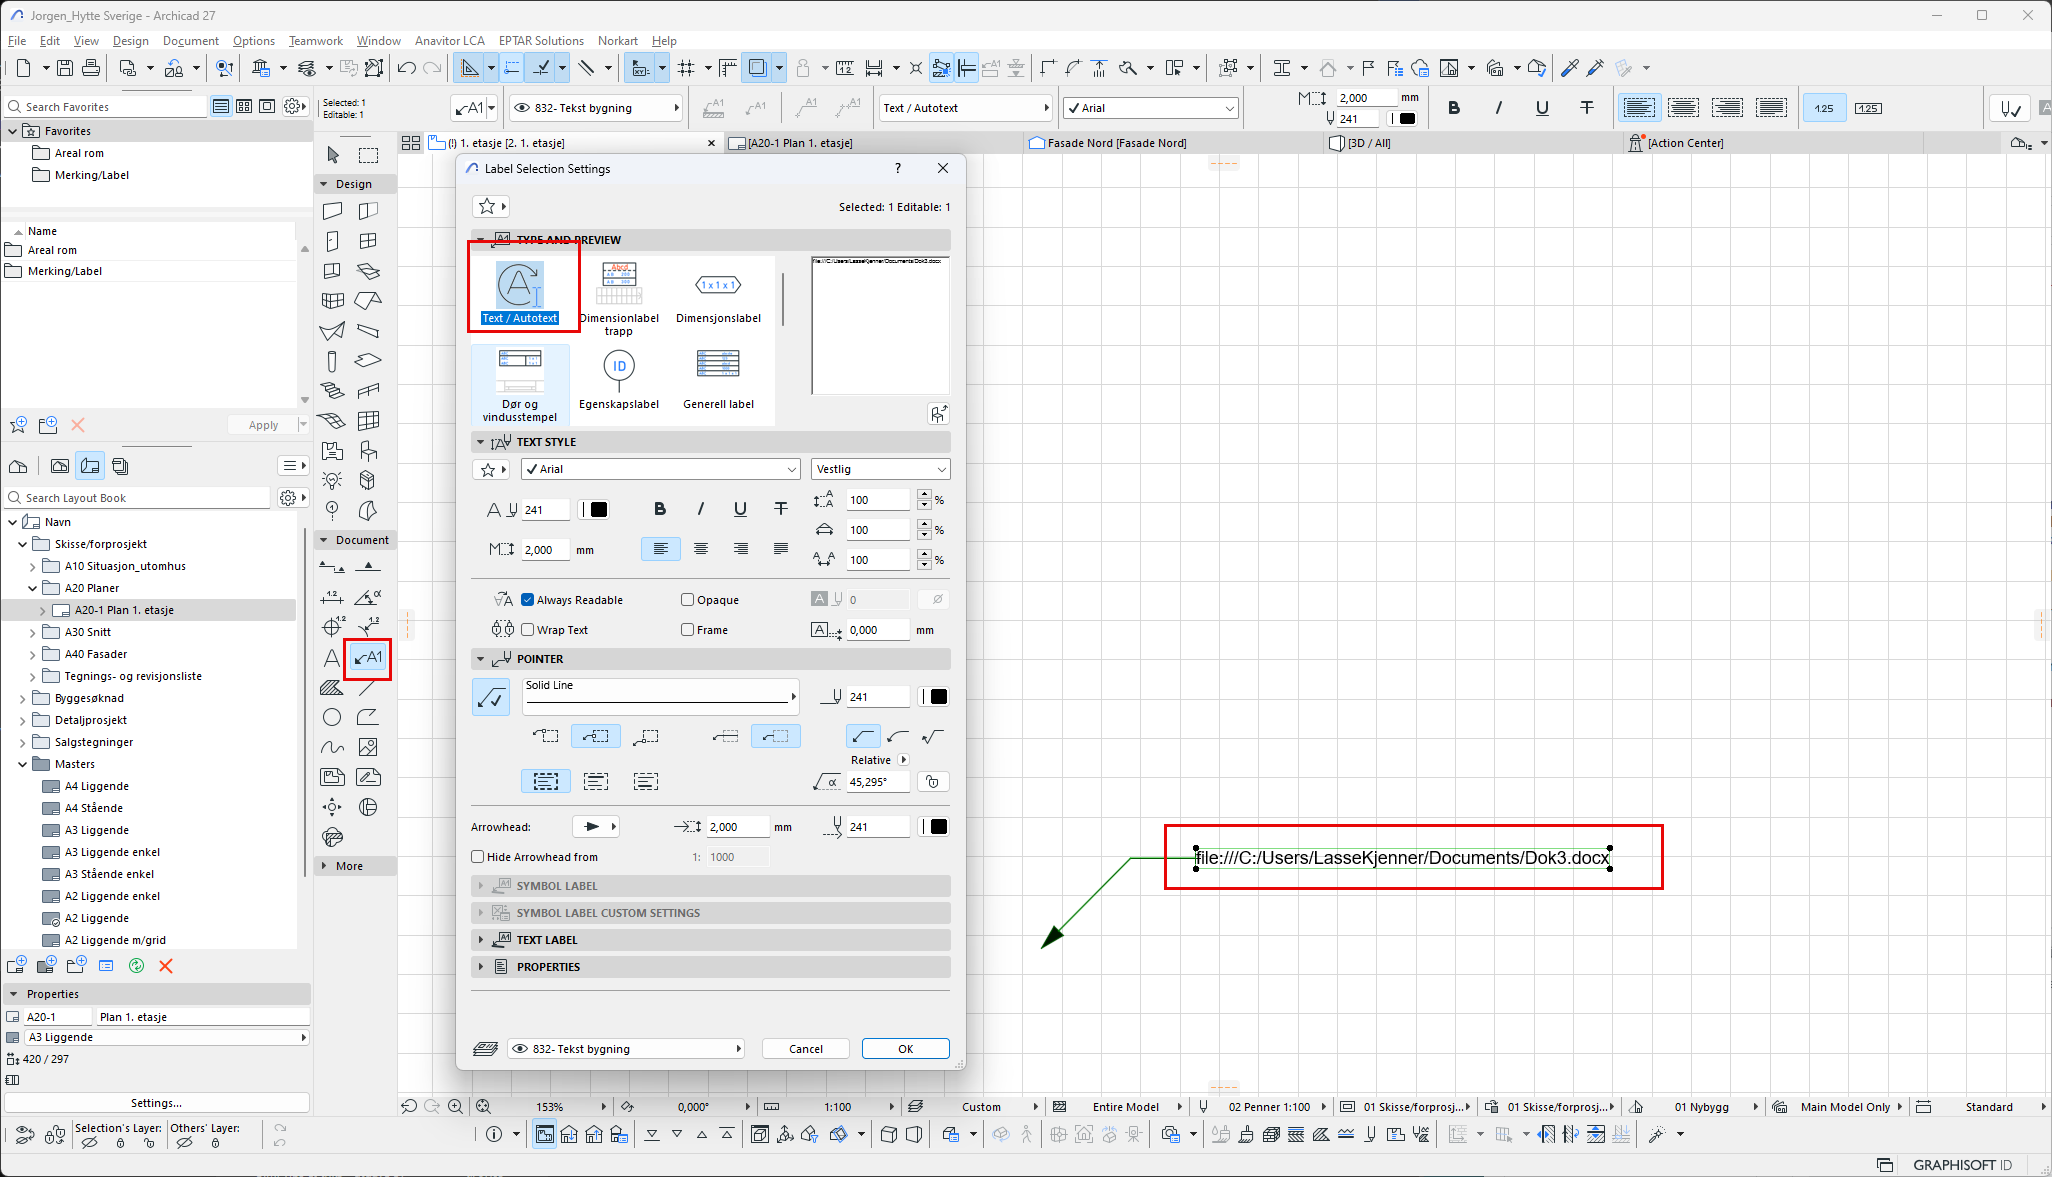Select the Label tool in toolbox
This screenshot has width=2052, height=1177.
point(368,658)
